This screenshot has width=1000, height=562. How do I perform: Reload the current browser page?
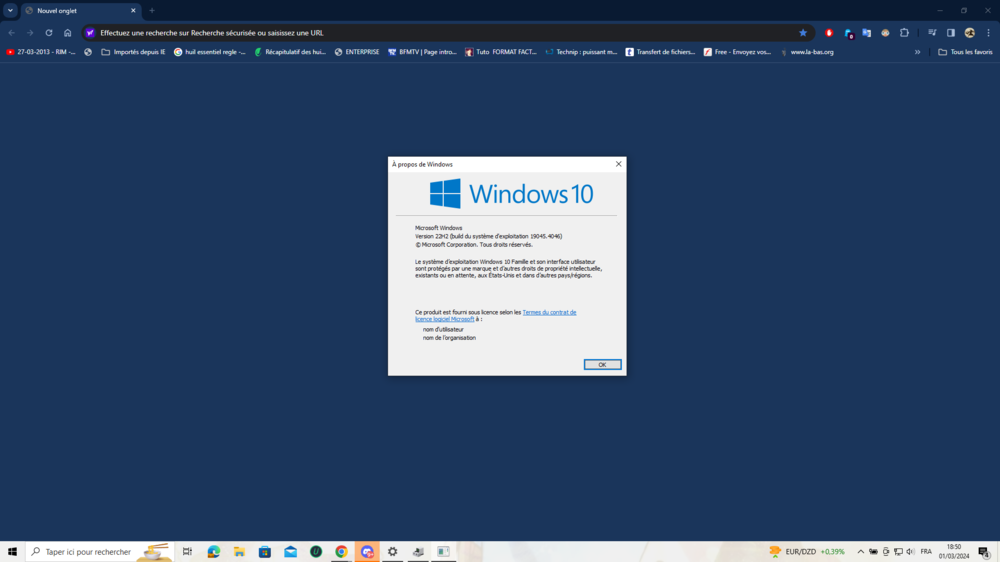click(48, 33)
